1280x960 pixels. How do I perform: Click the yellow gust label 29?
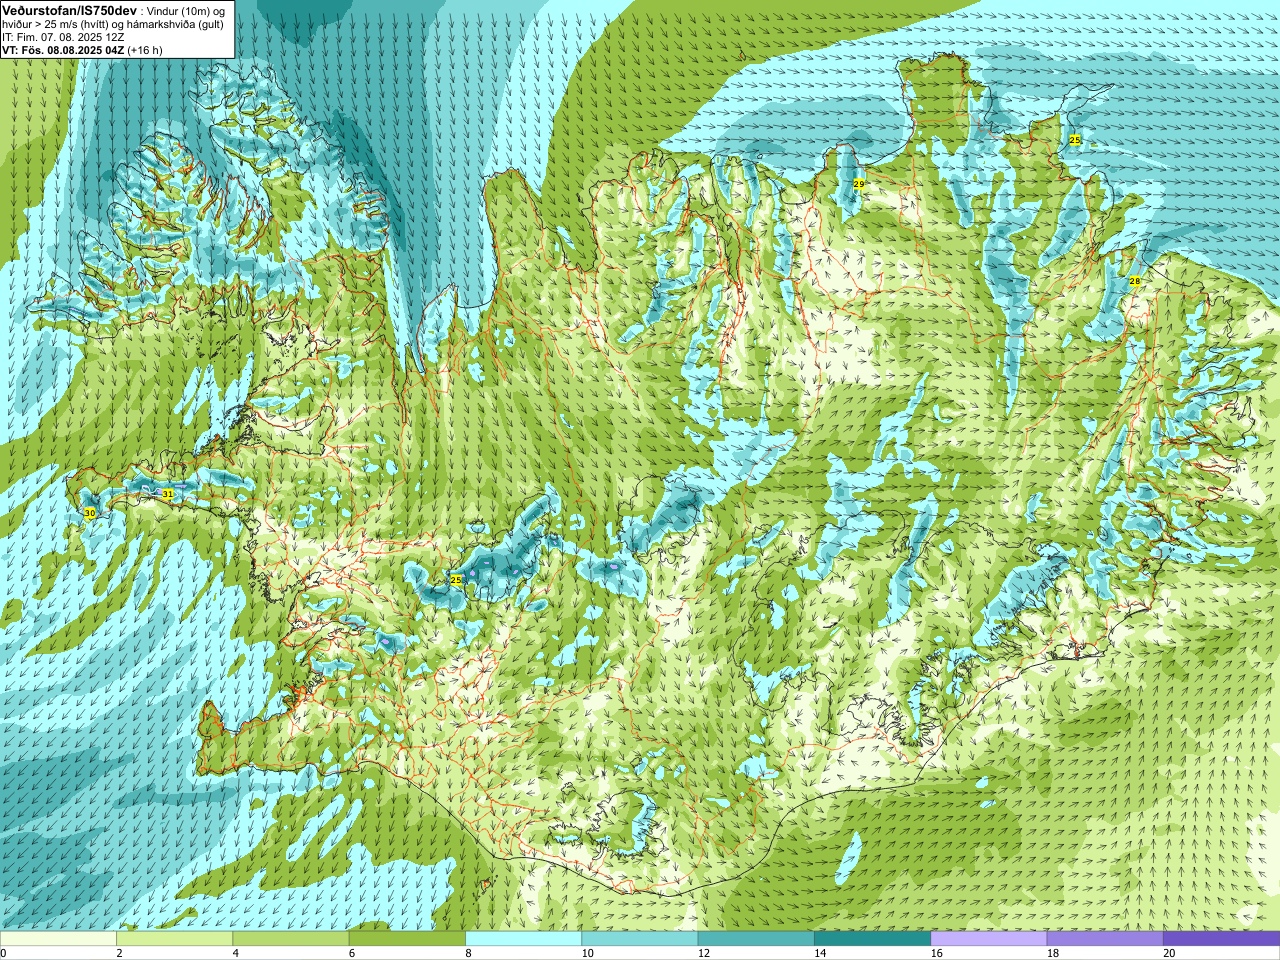(x=858, y=184)
